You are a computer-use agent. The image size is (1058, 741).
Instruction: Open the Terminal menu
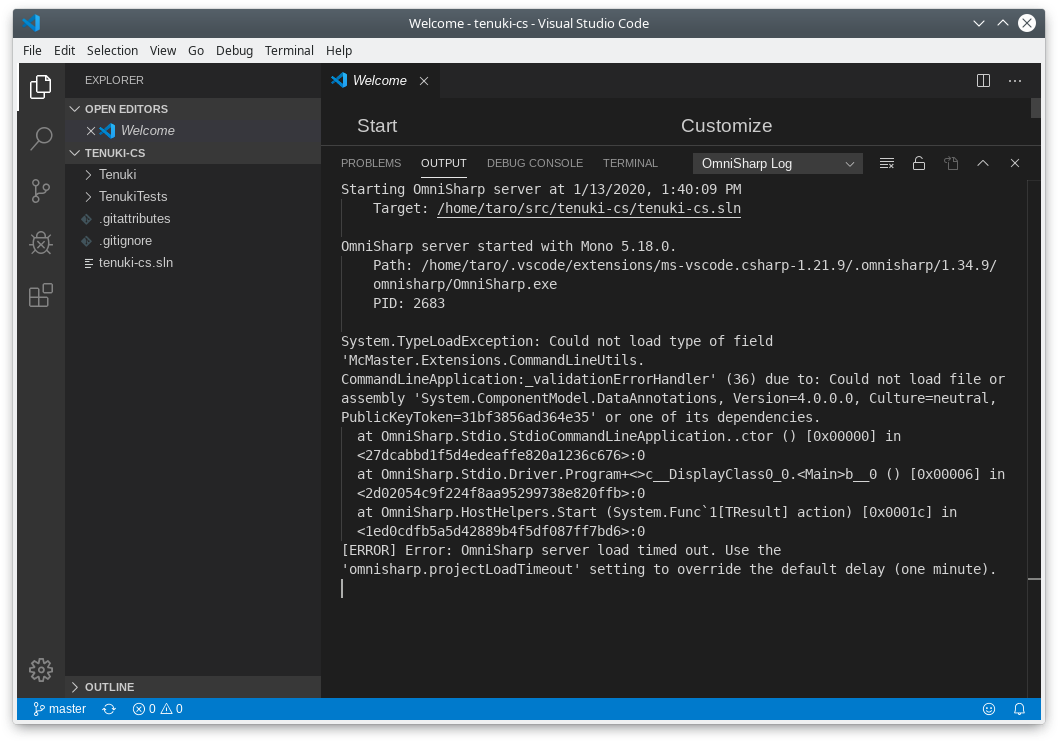pos(289,50)
